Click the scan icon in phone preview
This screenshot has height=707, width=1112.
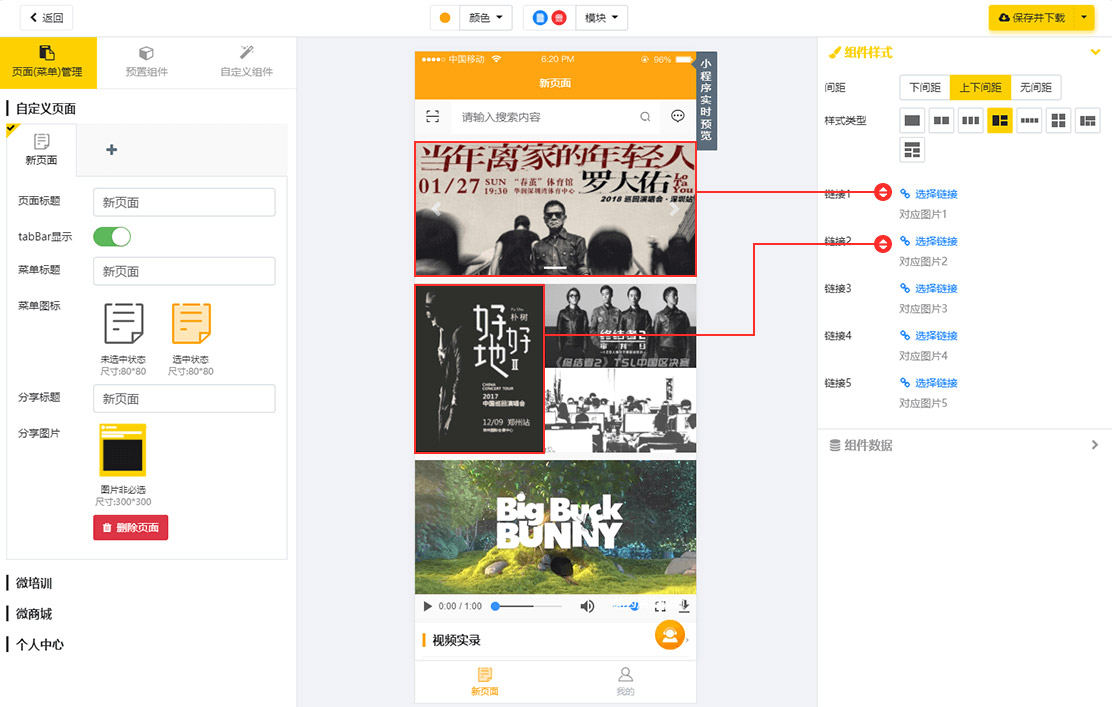[433, 116]
